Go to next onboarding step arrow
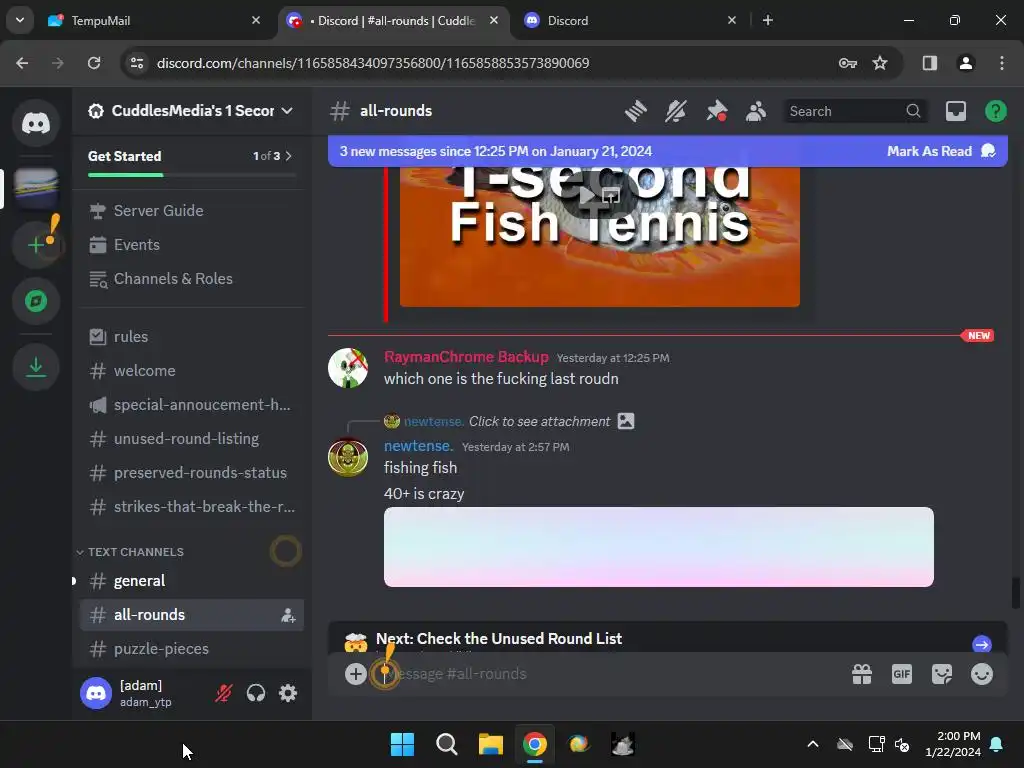This screenshot has height=768, width=1024. coord(982,645)
